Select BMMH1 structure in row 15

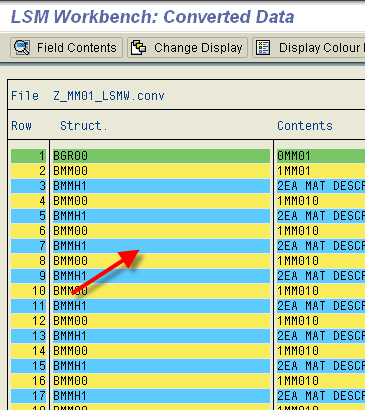(x=161, y=366)
